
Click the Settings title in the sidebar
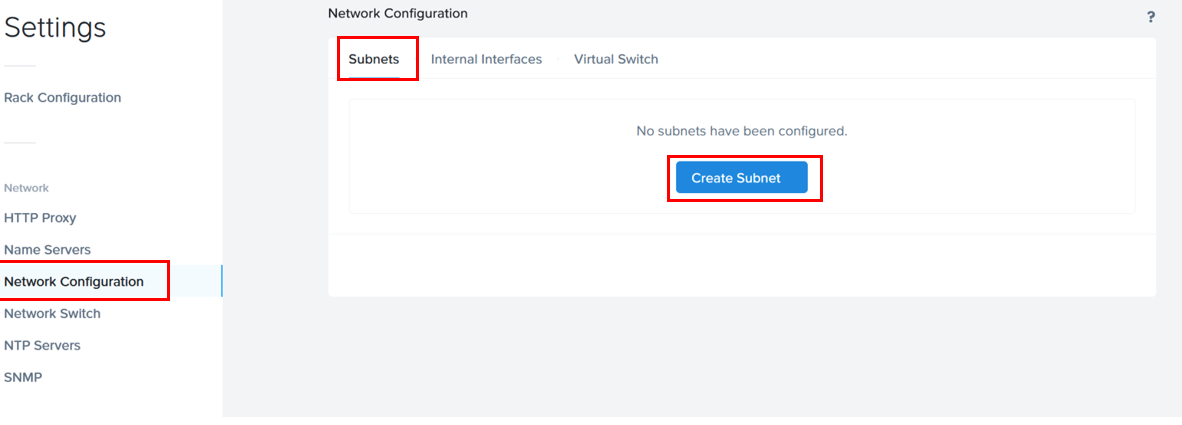point(55,28)
